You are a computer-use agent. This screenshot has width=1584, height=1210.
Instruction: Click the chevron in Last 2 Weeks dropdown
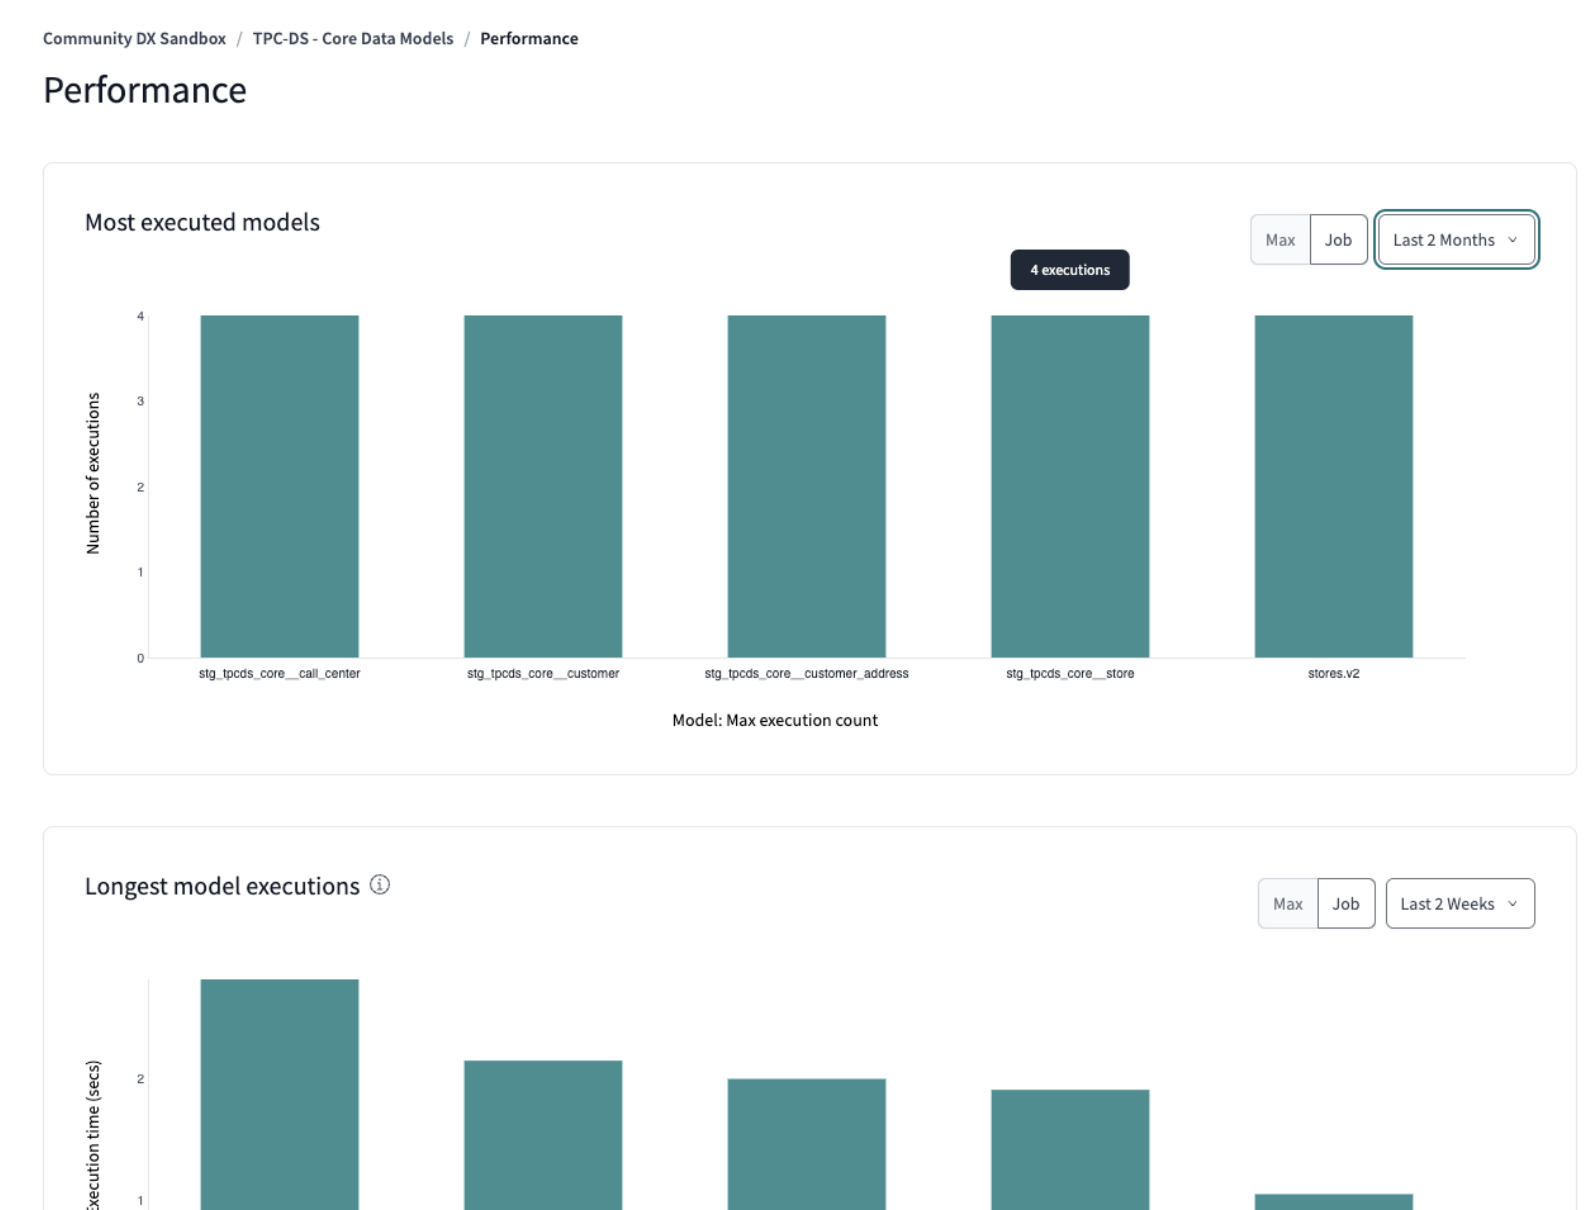[1512, 904]
